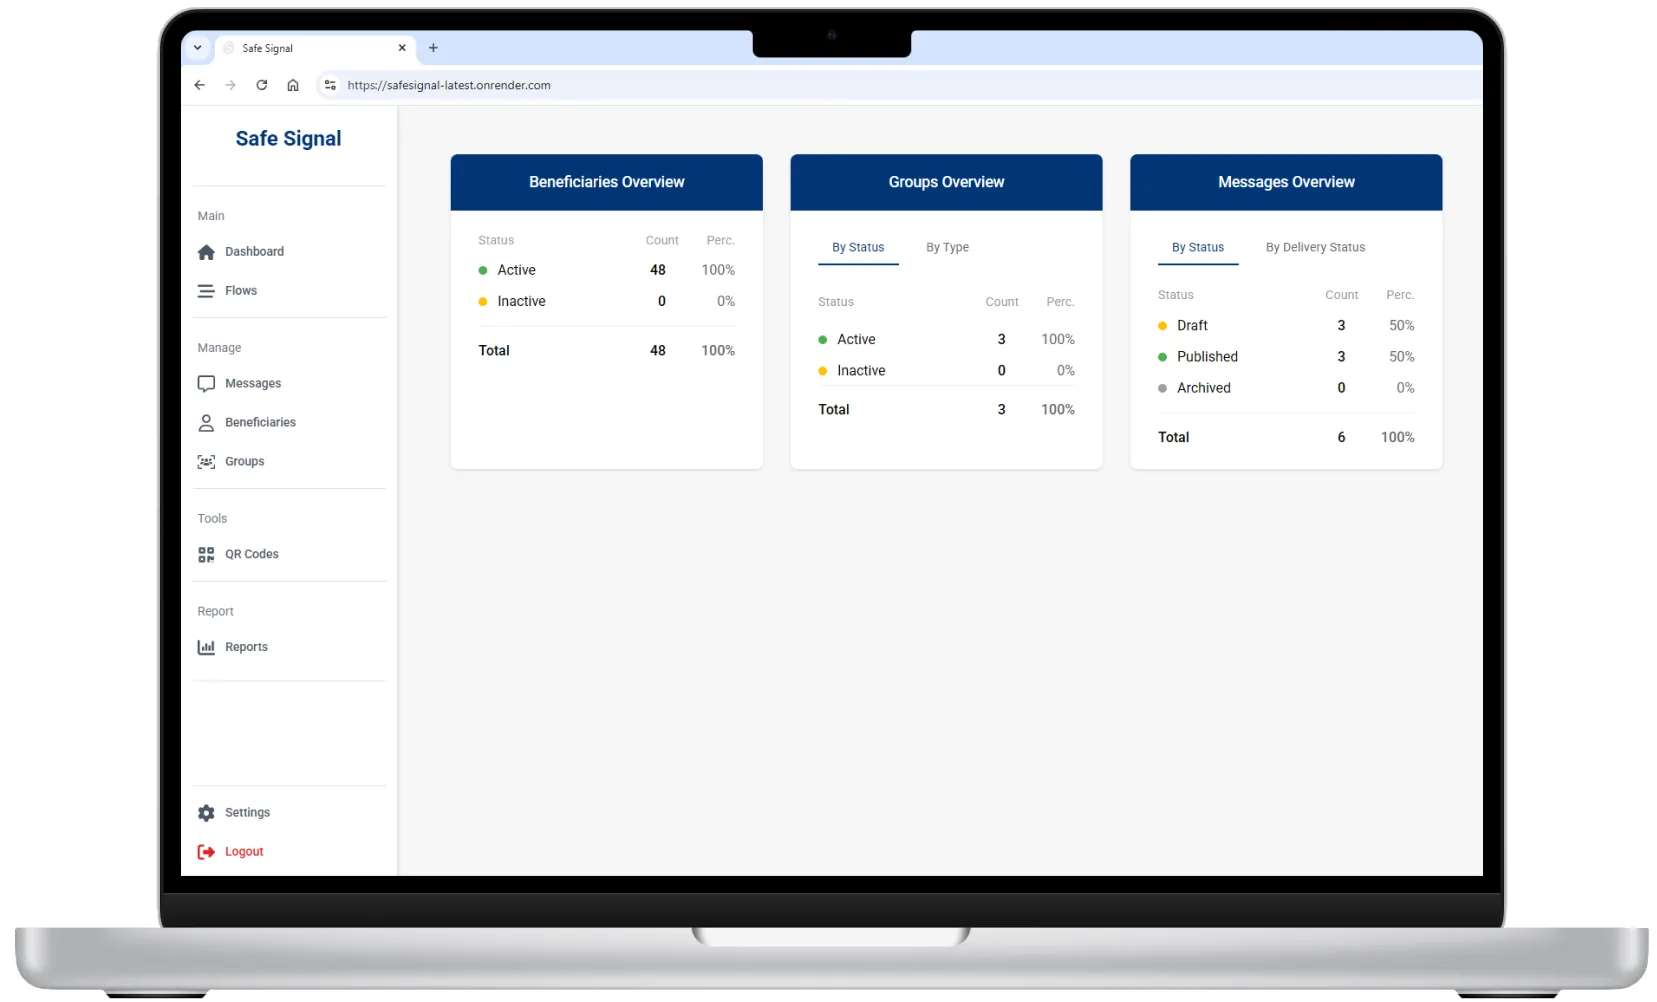Click the Published row in Messages Overview
The width and height of the screenshot is (1657, 1002).
tap(1286, 357)
